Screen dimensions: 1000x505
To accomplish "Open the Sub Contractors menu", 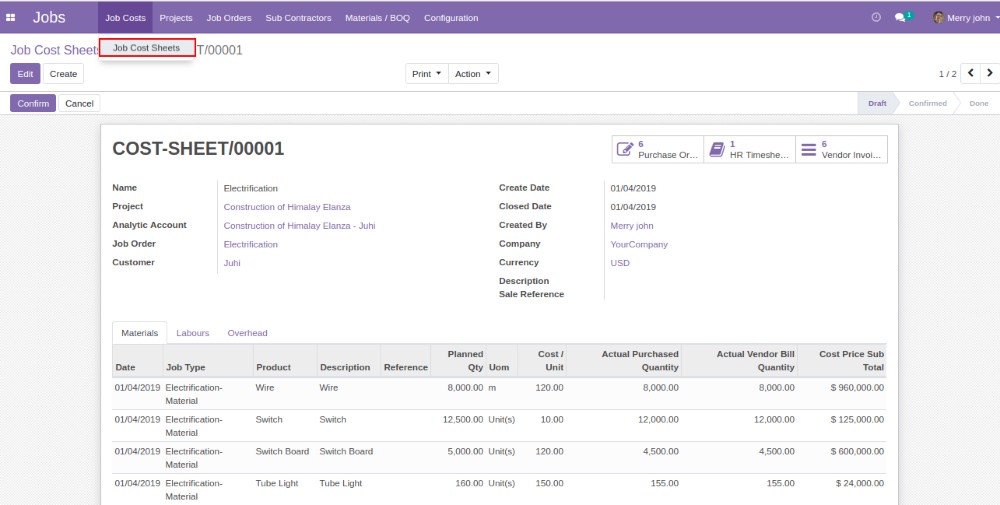I will point(298,18).
